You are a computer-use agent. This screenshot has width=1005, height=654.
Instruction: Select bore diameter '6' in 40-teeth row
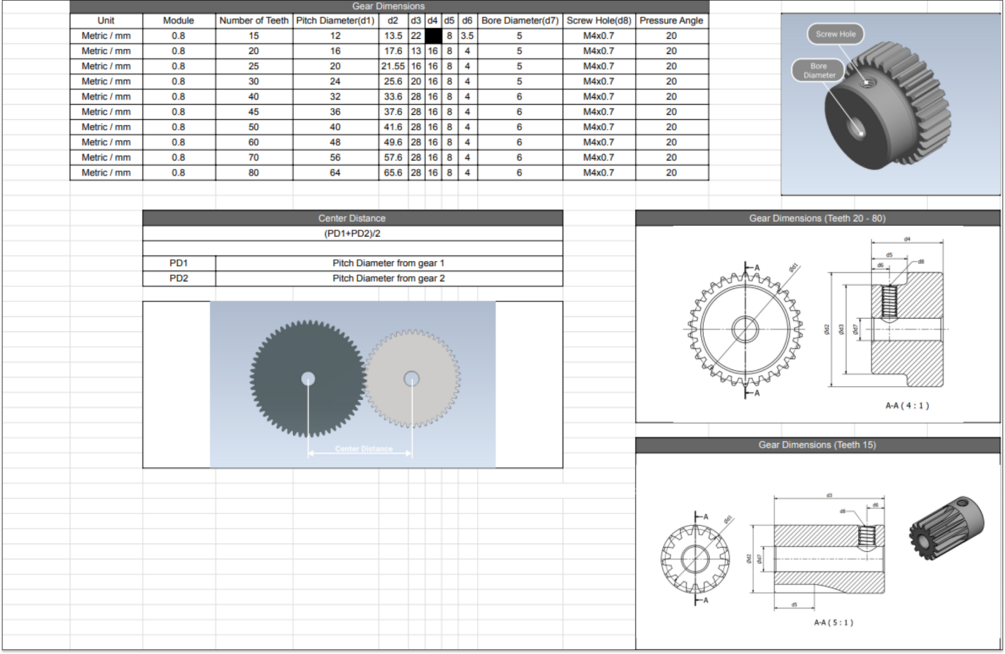[520, 97]
